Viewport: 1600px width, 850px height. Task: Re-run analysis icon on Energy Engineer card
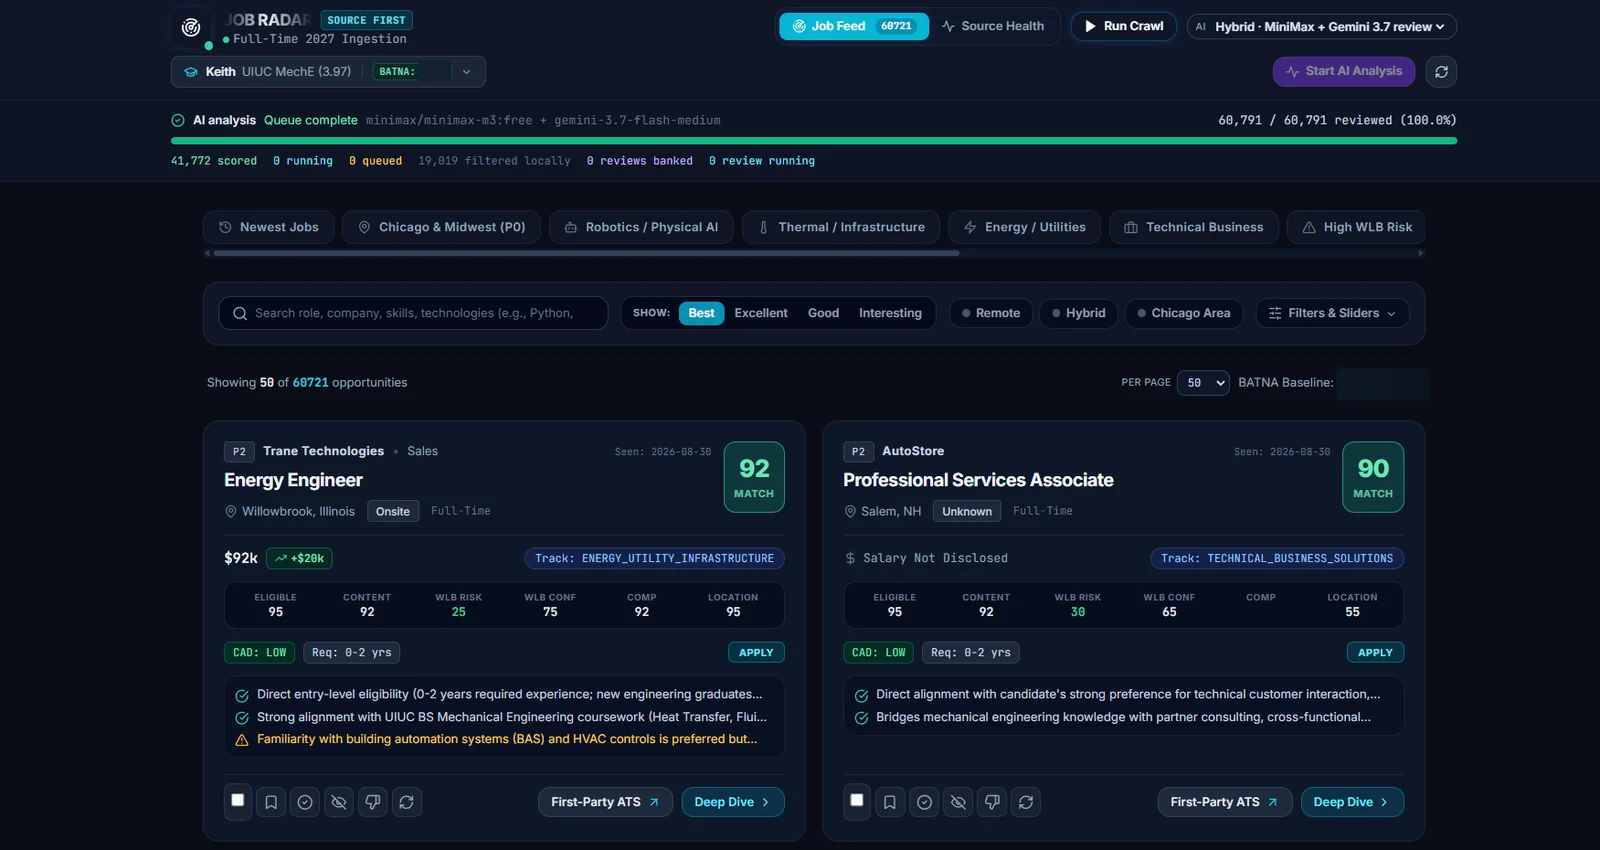coord(406,802)
